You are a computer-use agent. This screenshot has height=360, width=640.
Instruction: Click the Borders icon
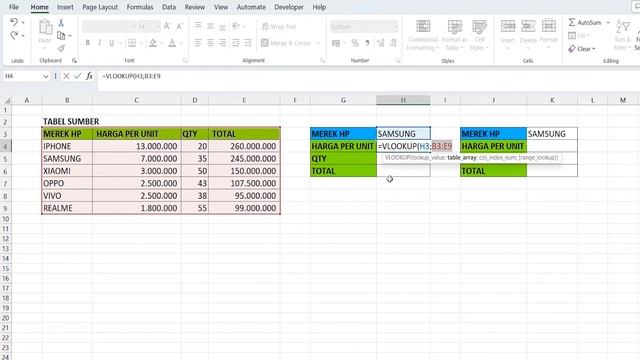tap(132, 43)
